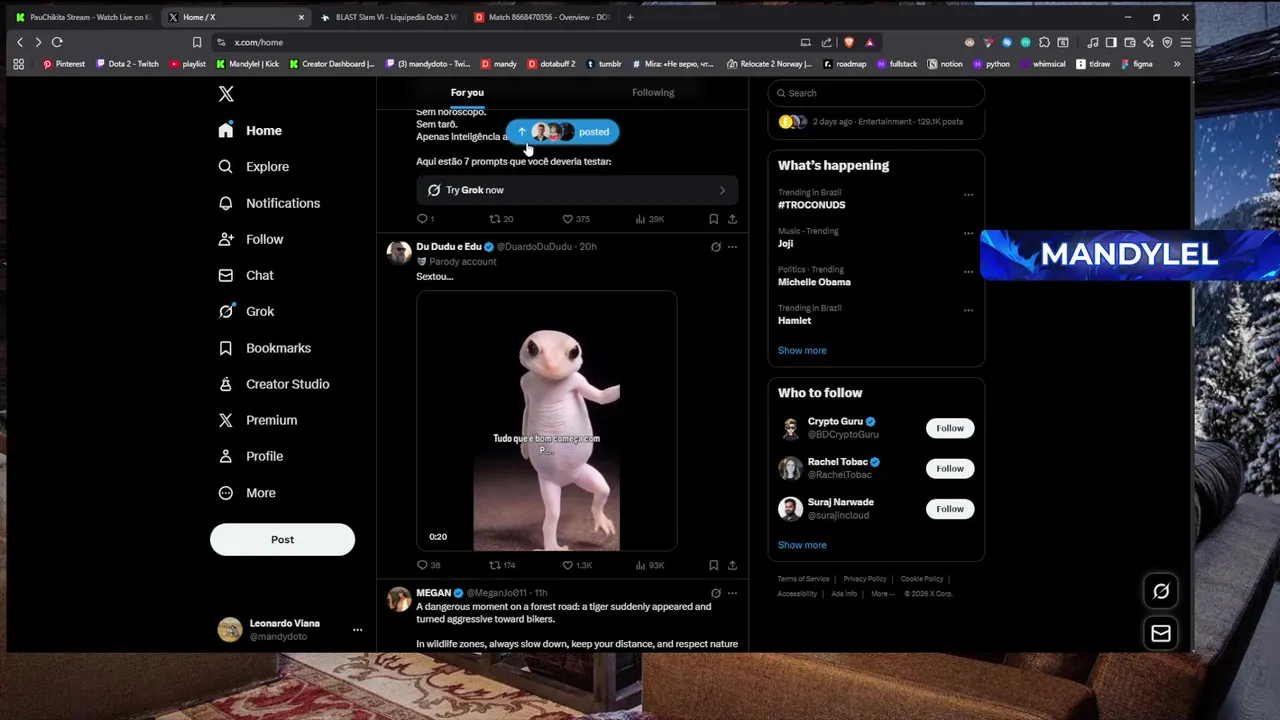Follow Crypto Guru
This screenshot has height=720, width=1280.
(x=950, y=428)
